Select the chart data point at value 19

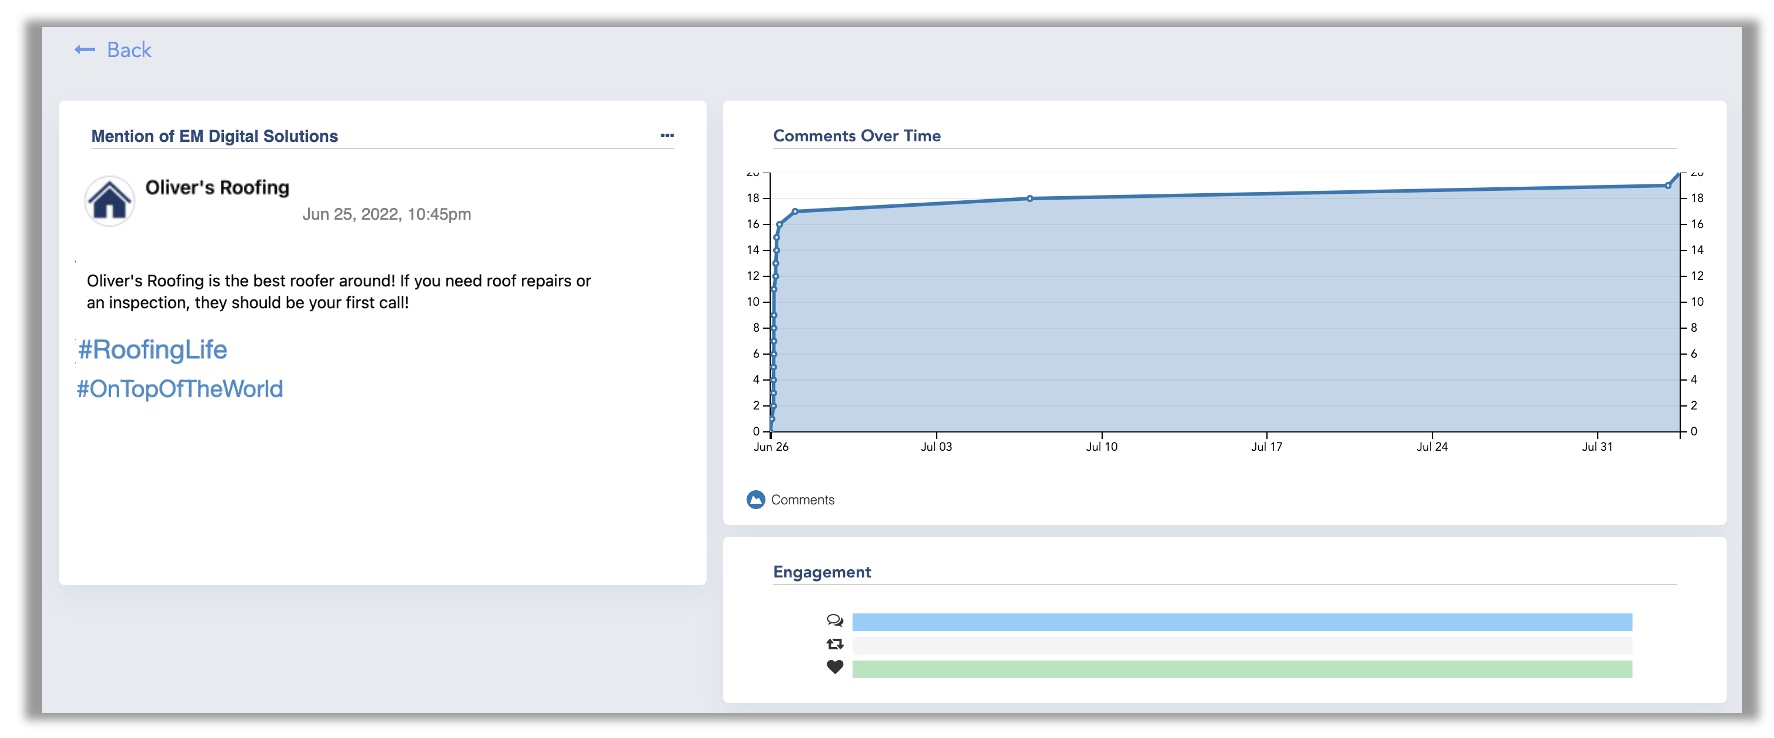1668,185
